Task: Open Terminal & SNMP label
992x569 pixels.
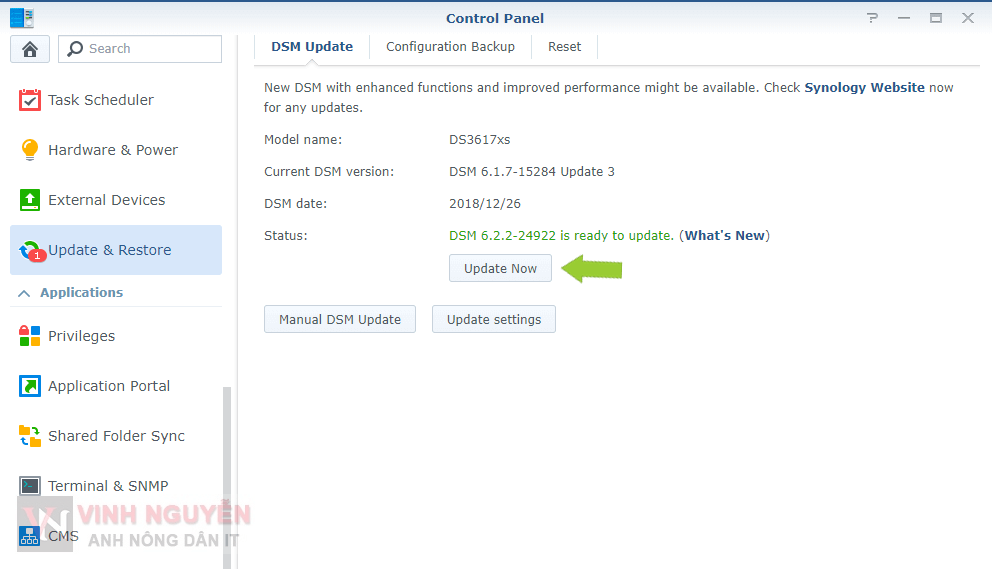Action: (x=108, y=486)
